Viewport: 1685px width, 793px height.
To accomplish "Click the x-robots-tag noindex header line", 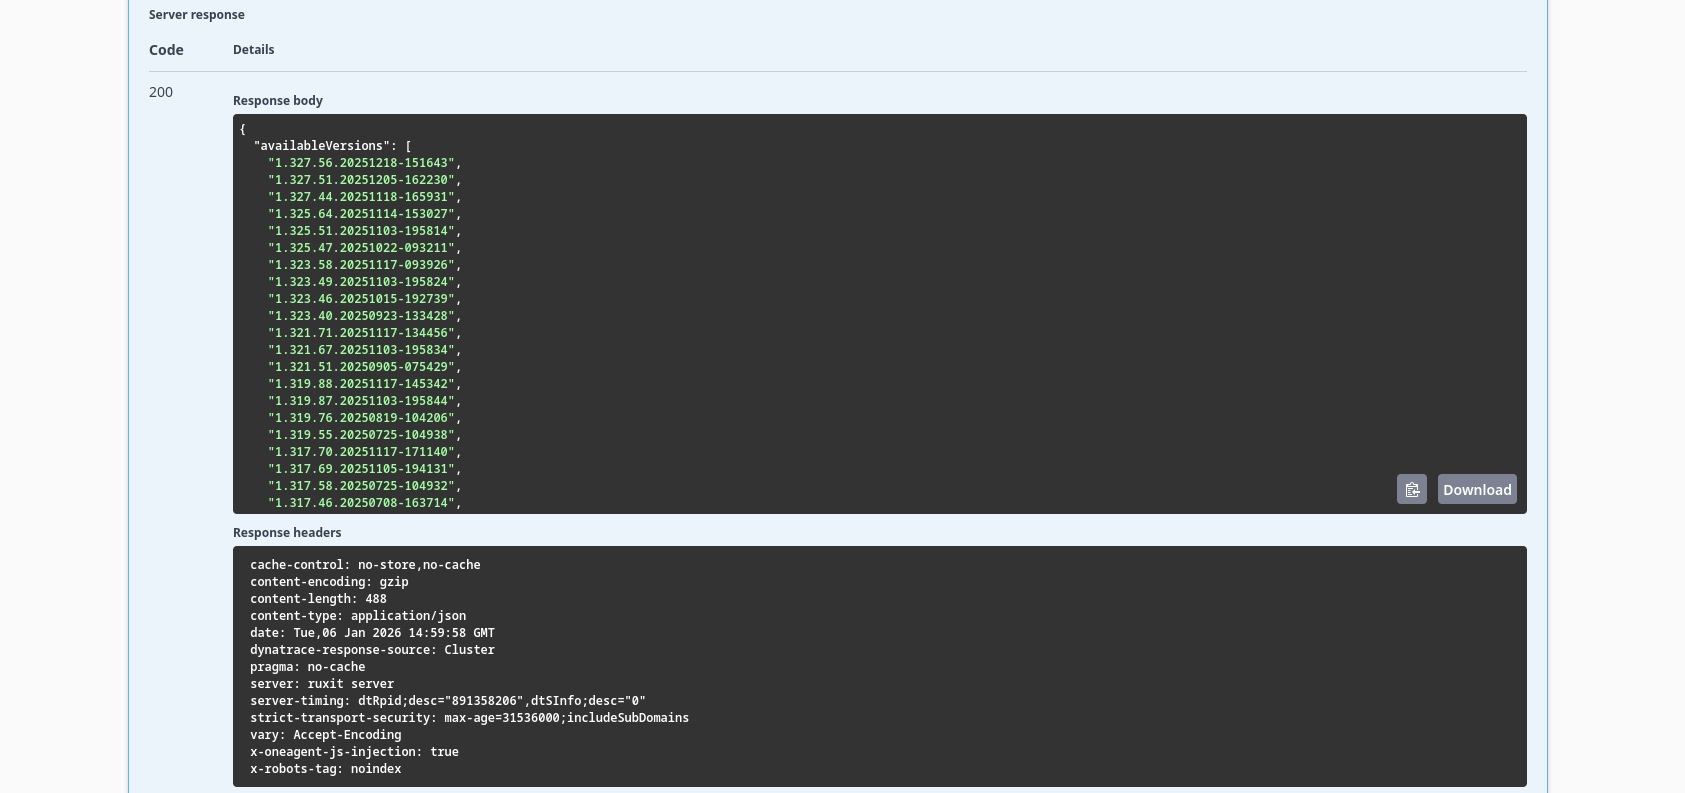I will click(x=325, y=769).
